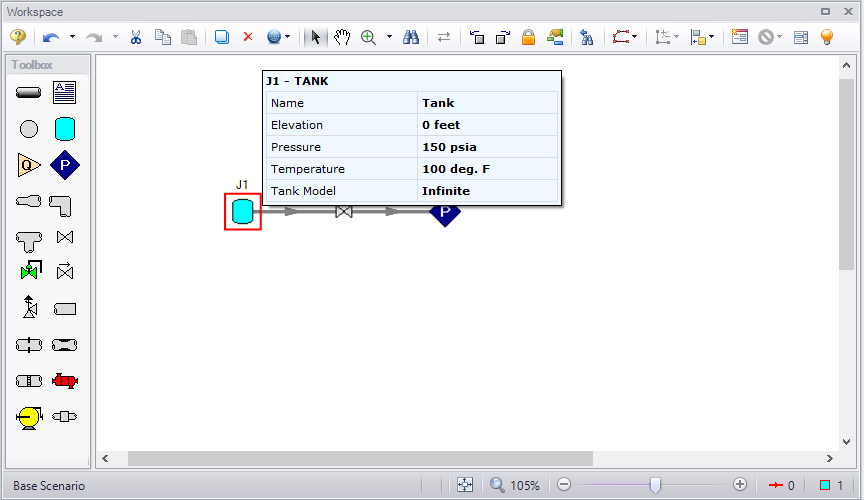Toggle the padlock Lock Object button
The height and width of the screenshot is (500, 864).
tap(528, 37)
